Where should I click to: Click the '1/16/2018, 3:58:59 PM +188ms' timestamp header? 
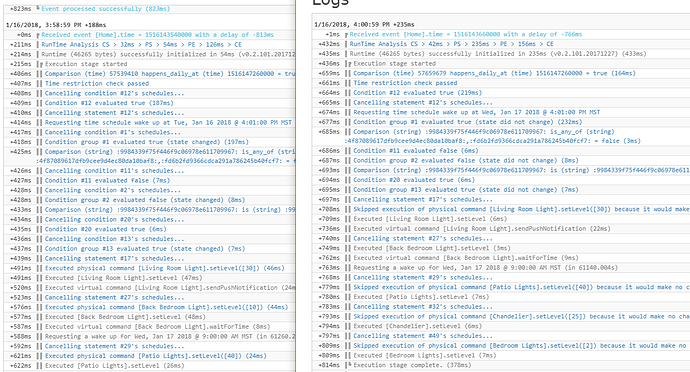pos(56,25)
